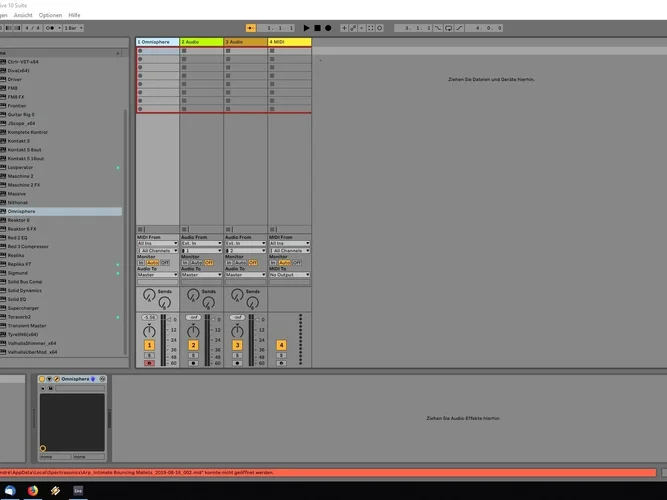Open the Hilfe menu
This screenshot has width=667, height=500.
coord(74,15)
